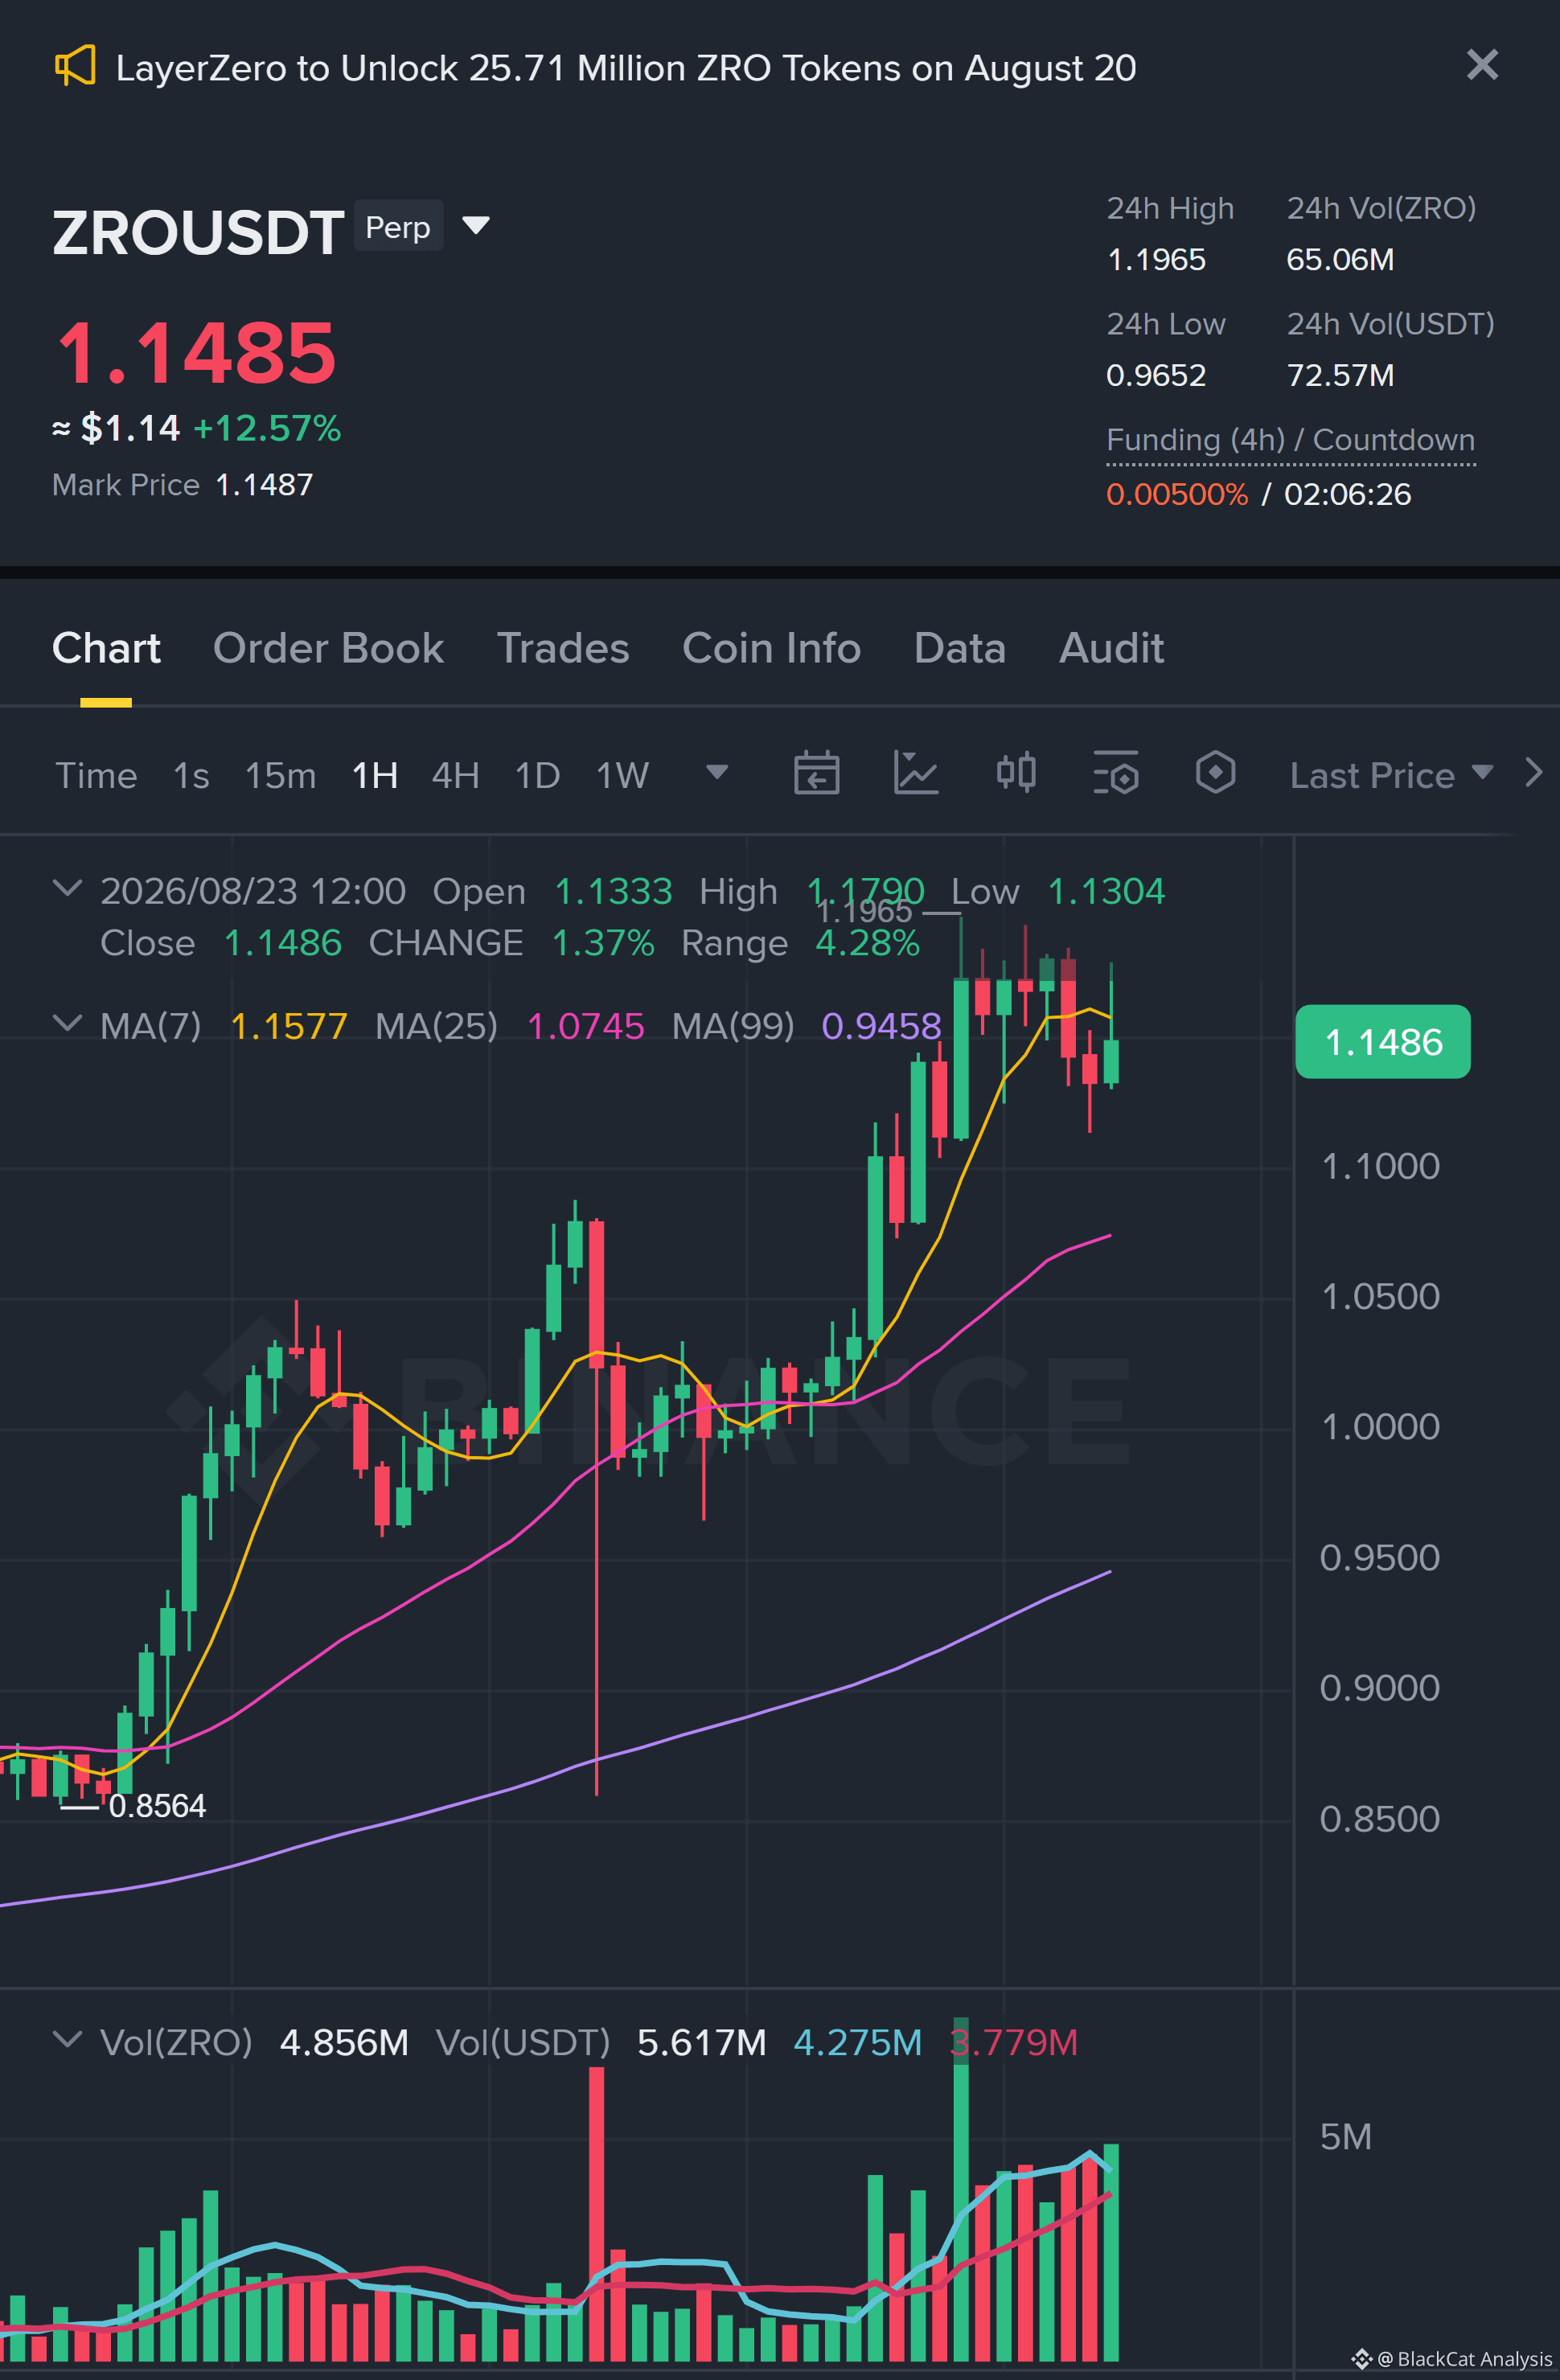The width and height of the screenshot is (1560, 2380).
Task: Tap the megaphone announcement icon
Action: [x=75, y=67]
